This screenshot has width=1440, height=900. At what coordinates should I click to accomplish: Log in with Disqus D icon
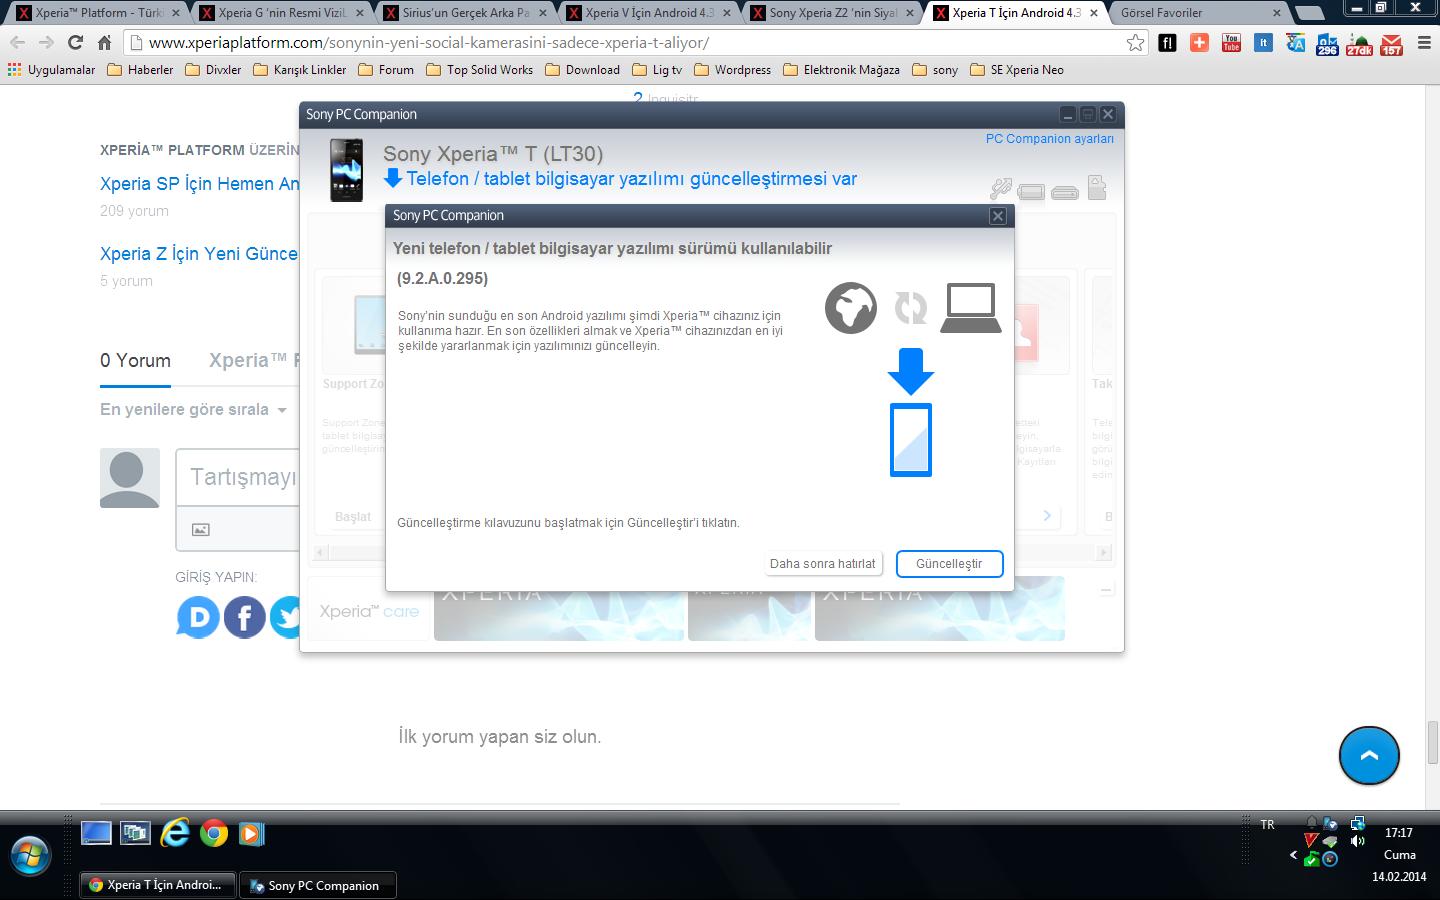198,617
